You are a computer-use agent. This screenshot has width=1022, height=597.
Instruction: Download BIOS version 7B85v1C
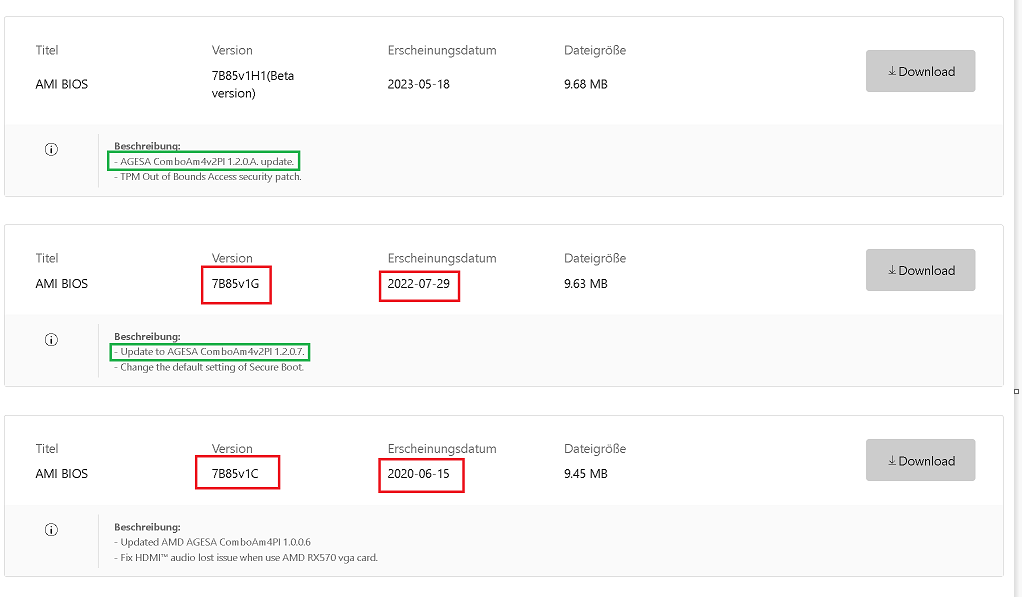(x=920, y=461)
